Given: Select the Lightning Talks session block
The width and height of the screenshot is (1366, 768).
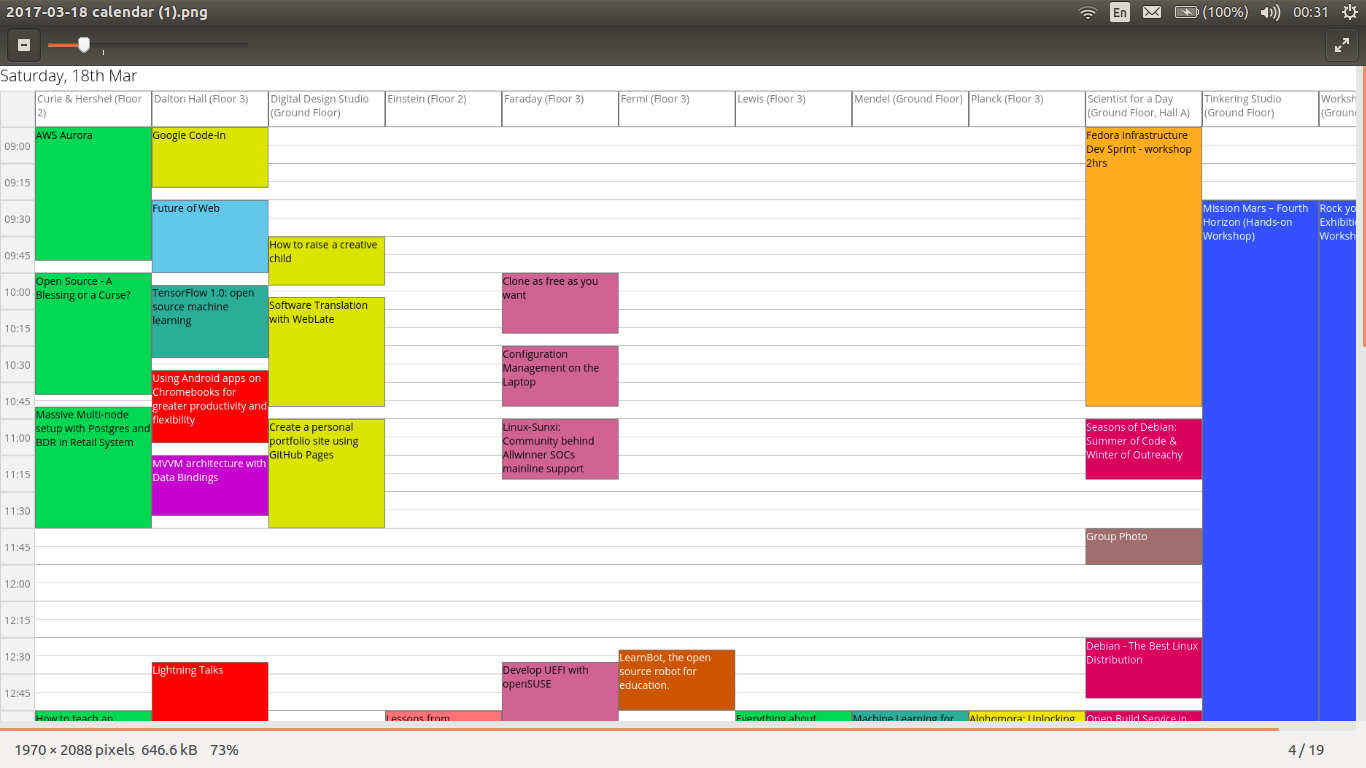Looking at the screenshot, I should tap(210, 691).
